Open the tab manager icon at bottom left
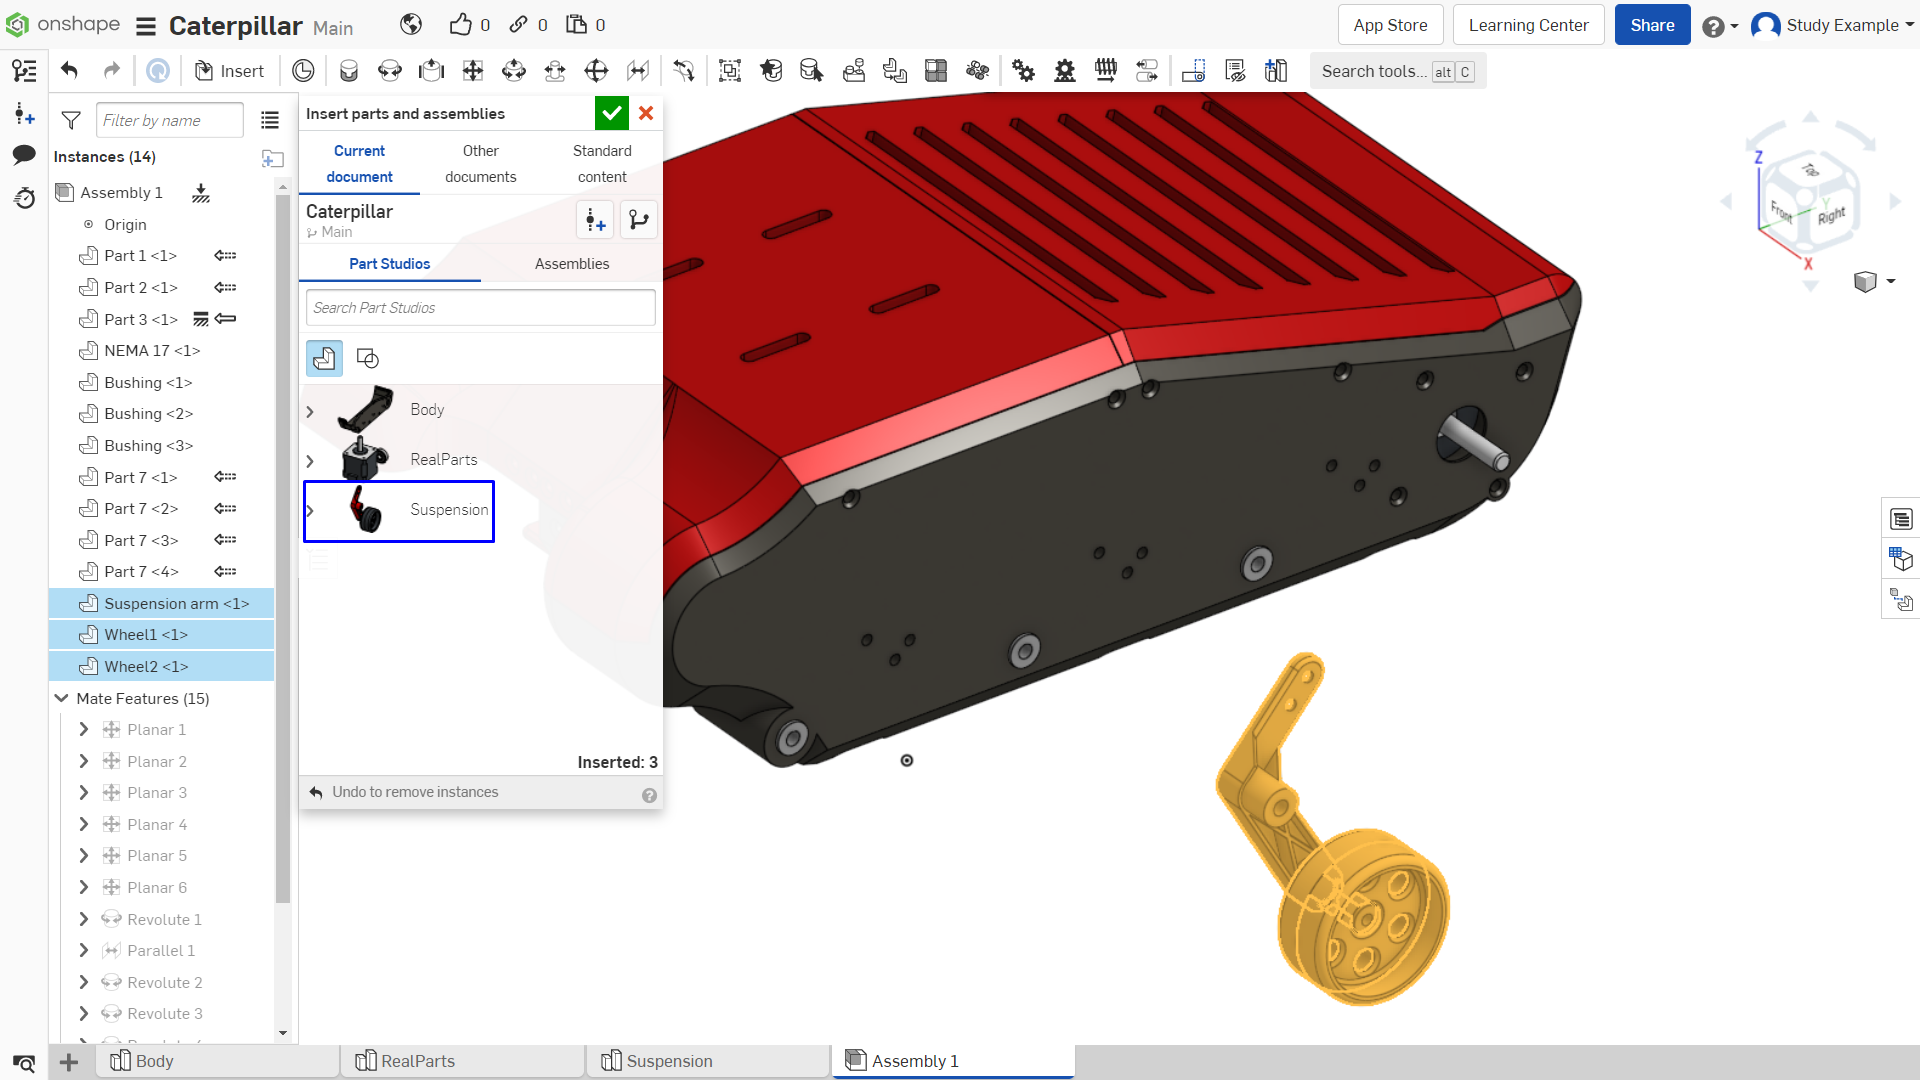The width and height of the screenshot is (1920, 1080). [x=24, y=1062]
